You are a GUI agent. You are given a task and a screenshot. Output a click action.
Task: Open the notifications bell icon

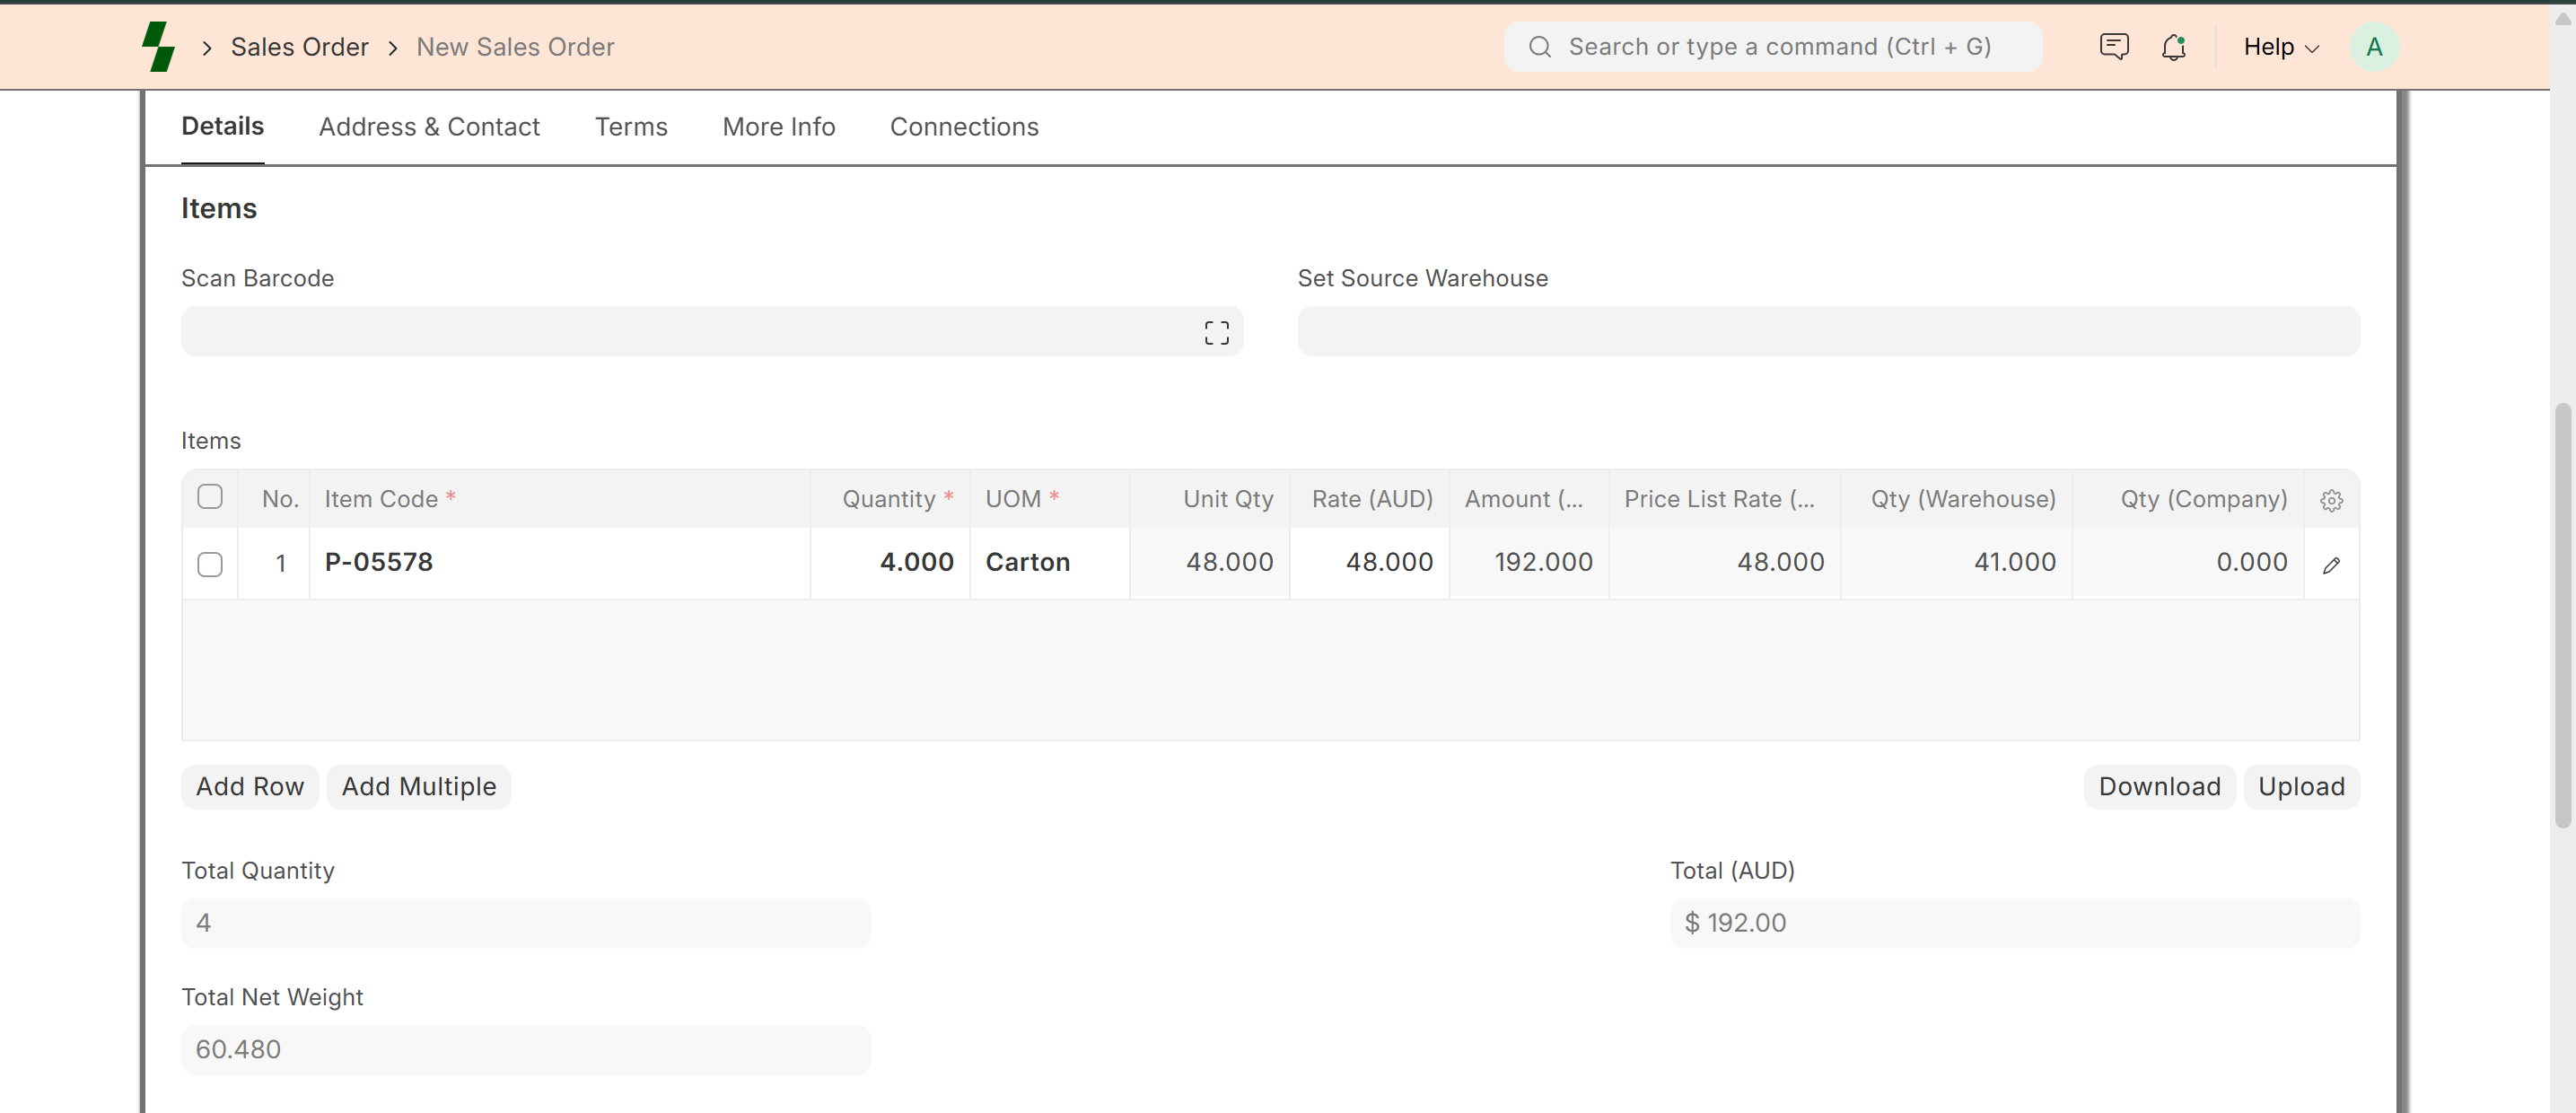point(2173,47)
